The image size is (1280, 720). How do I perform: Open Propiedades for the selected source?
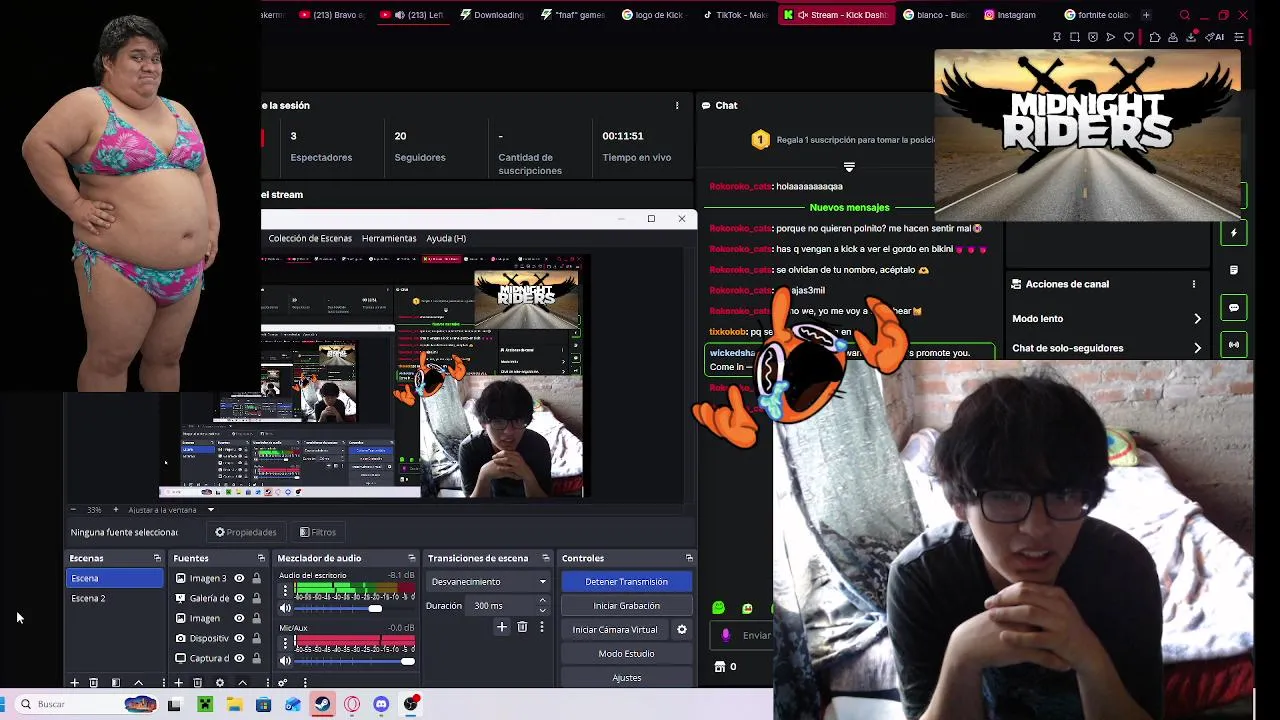click(246, 532)
